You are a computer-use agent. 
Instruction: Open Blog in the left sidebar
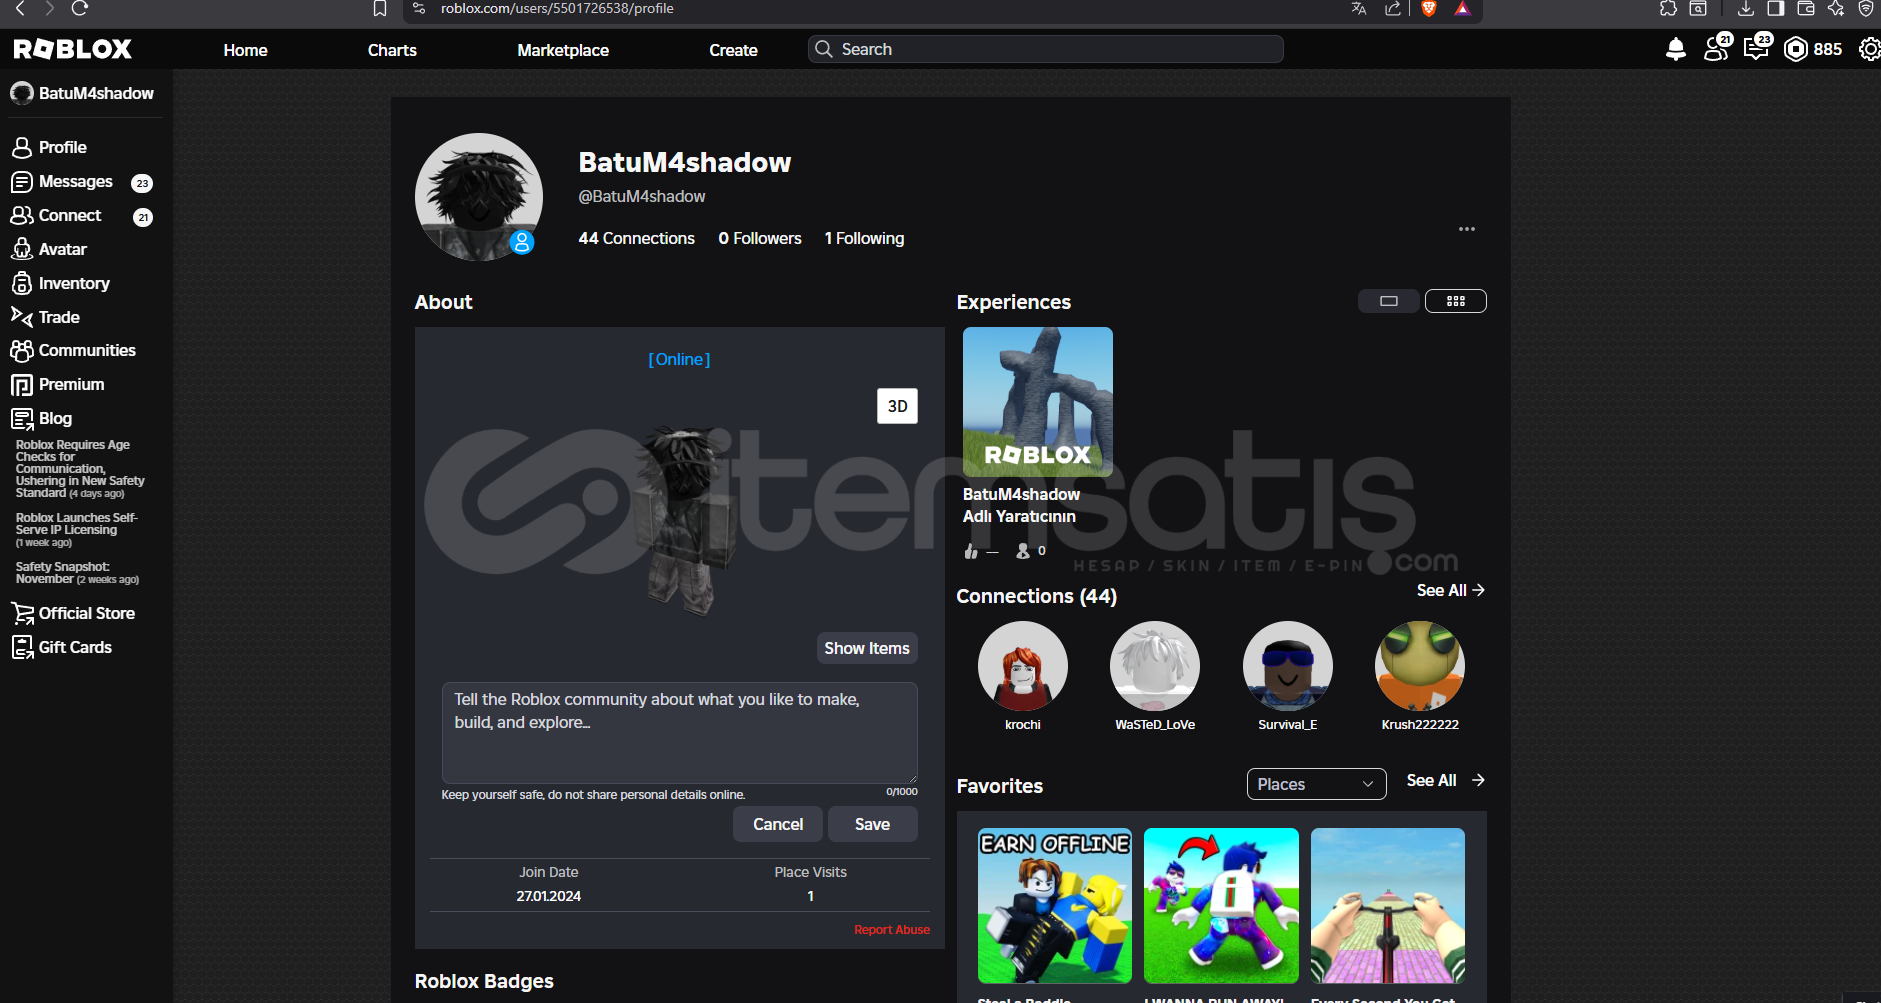point(41,418)
